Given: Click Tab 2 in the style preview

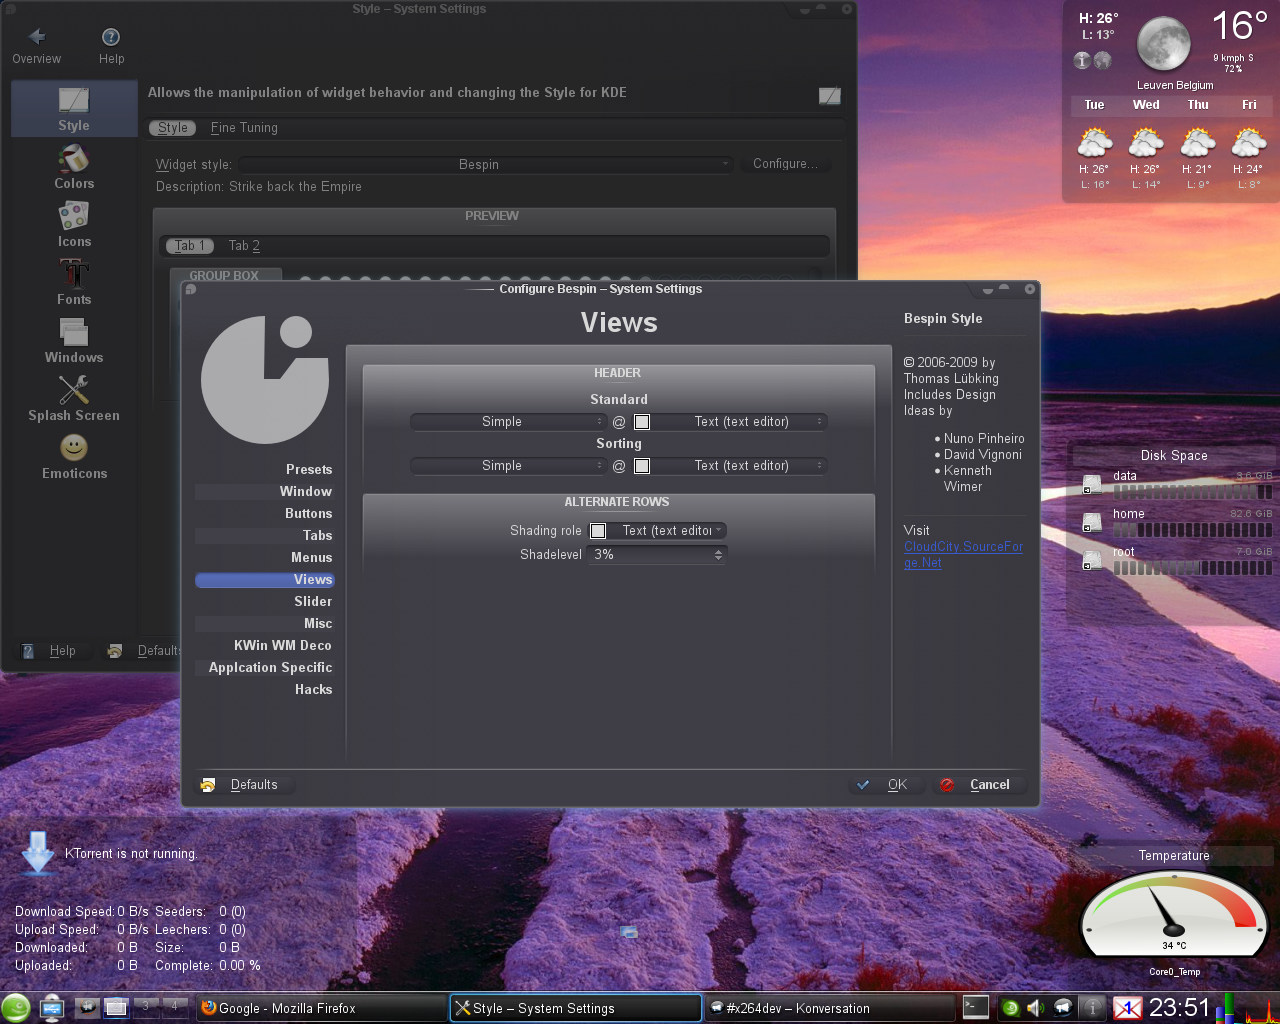Looking at the screenshot, I should click(x=244, y=246).
